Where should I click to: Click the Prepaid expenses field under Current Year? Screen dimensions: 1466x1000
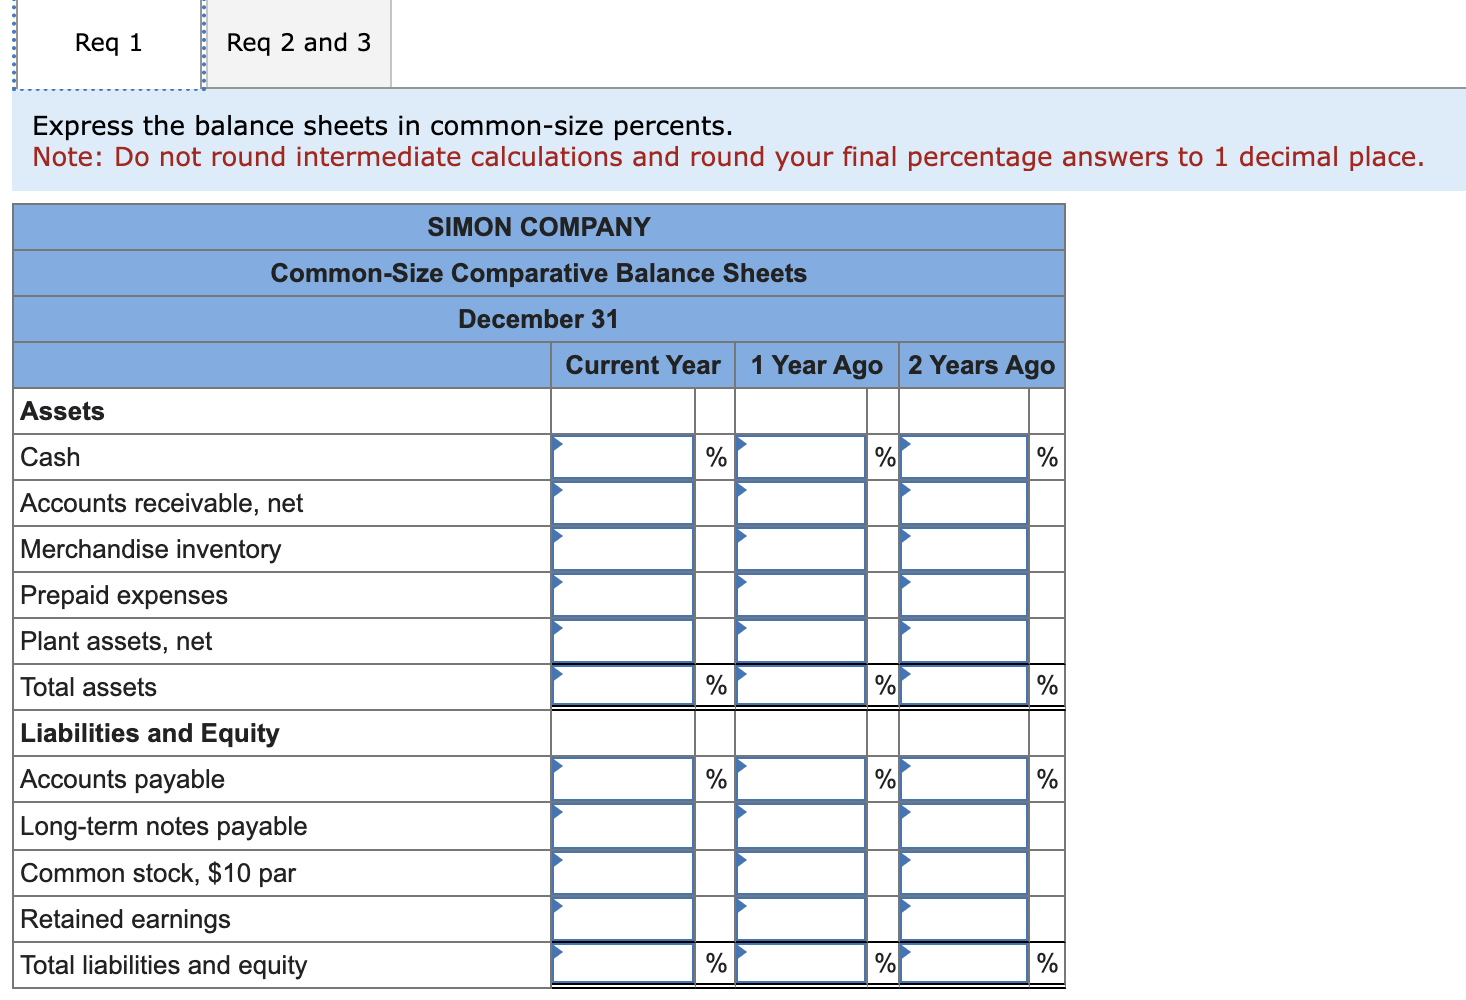click(x=622, y=594)
